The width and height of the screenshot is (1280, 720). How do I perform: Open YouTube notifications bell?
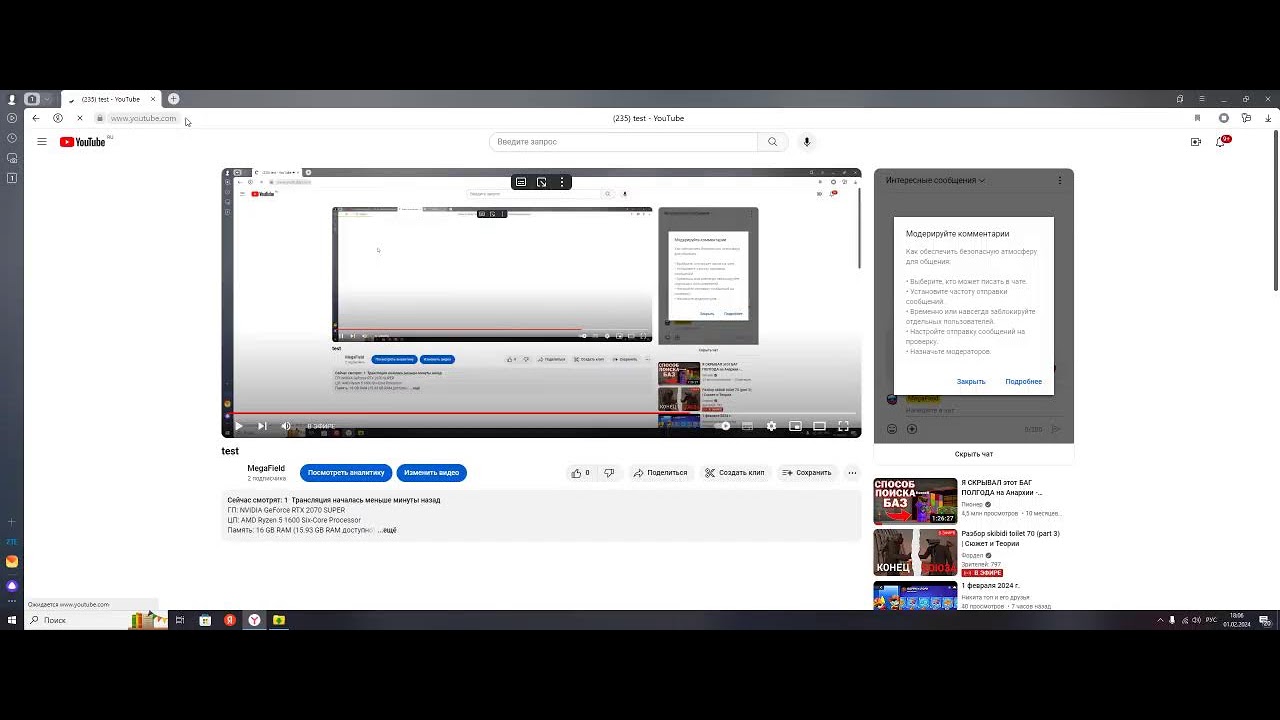1220,142
